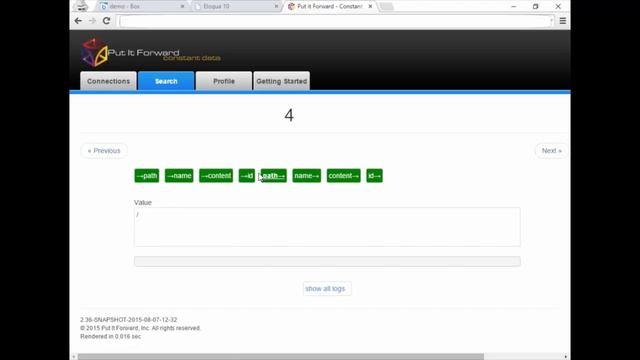Go to the Getting Started tab
Image resolution: width=640 pixels, height=360 pixels.
282,81
